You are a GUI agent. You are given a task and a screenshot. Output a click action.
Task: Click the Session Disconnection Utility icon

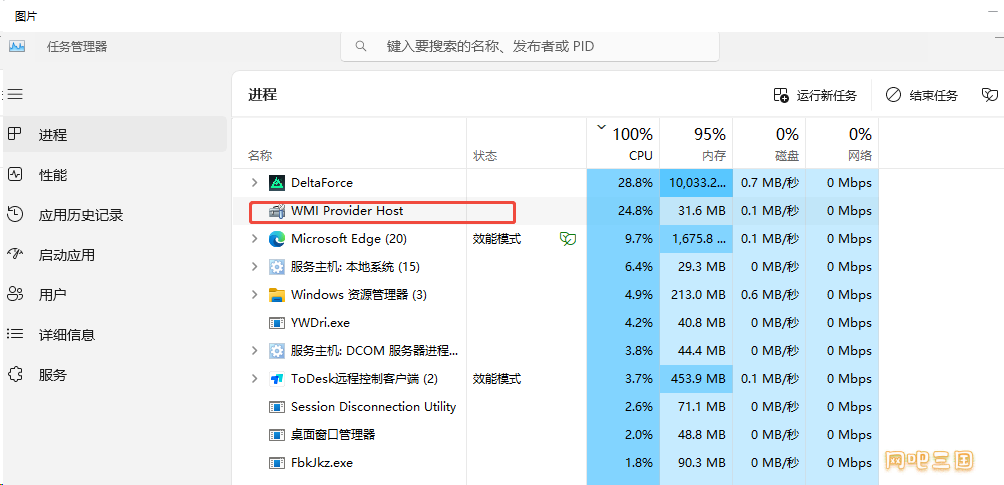277,407
